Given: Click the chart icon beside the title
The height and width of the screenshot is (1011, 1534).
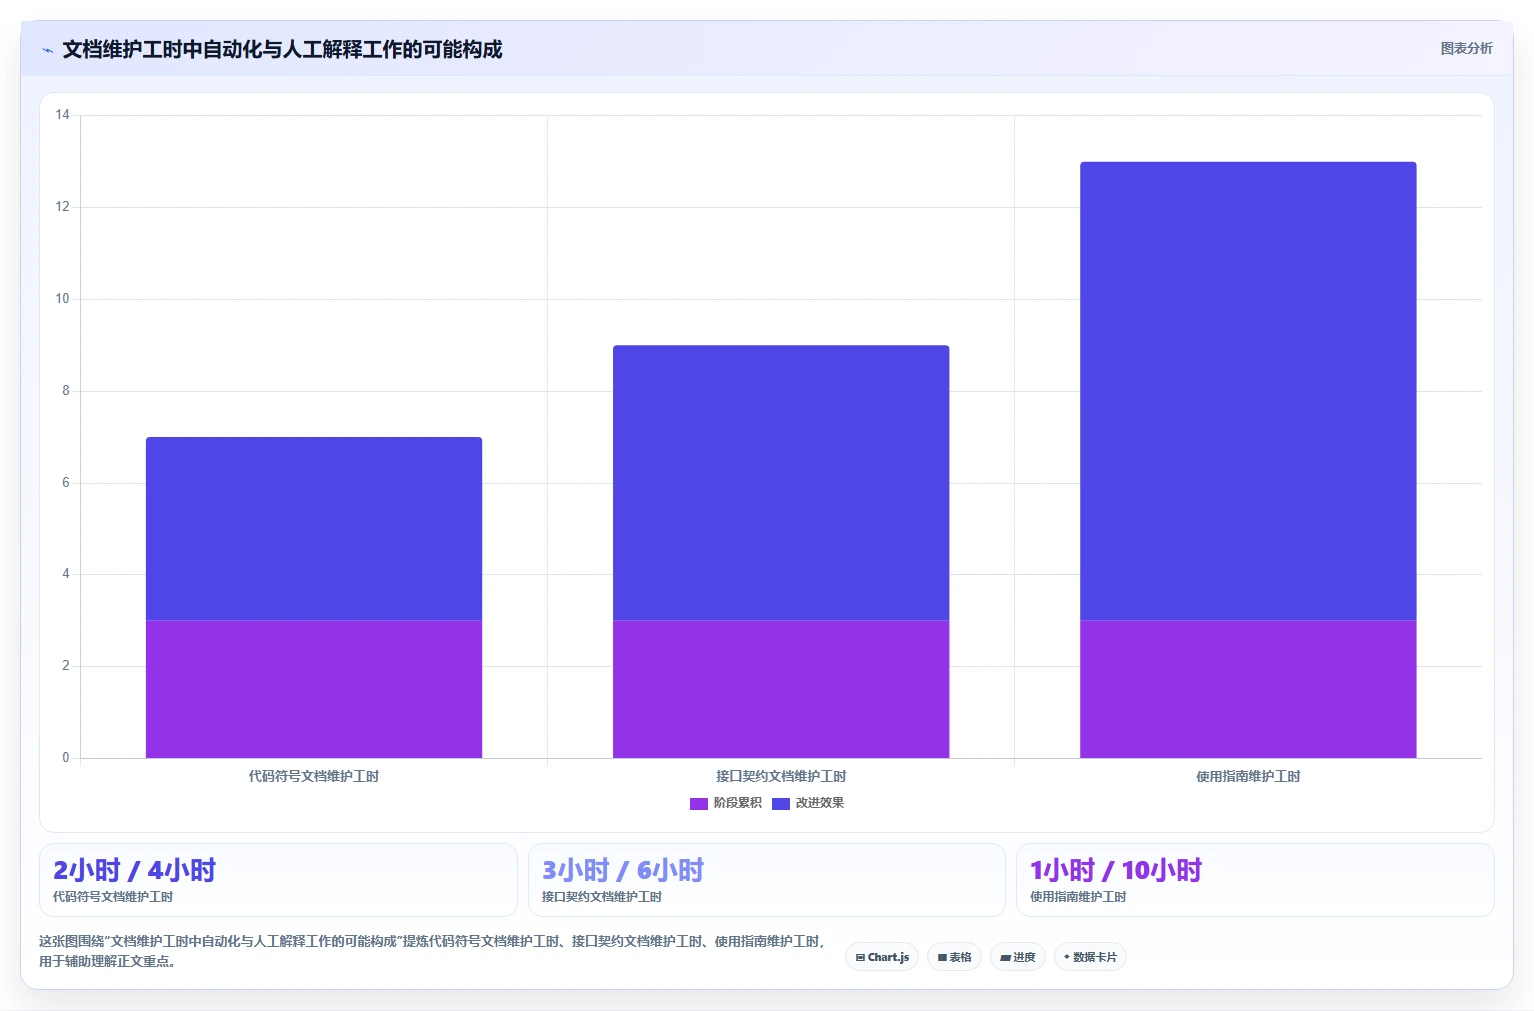Looking at the screenshot, I should coord(47,50).
